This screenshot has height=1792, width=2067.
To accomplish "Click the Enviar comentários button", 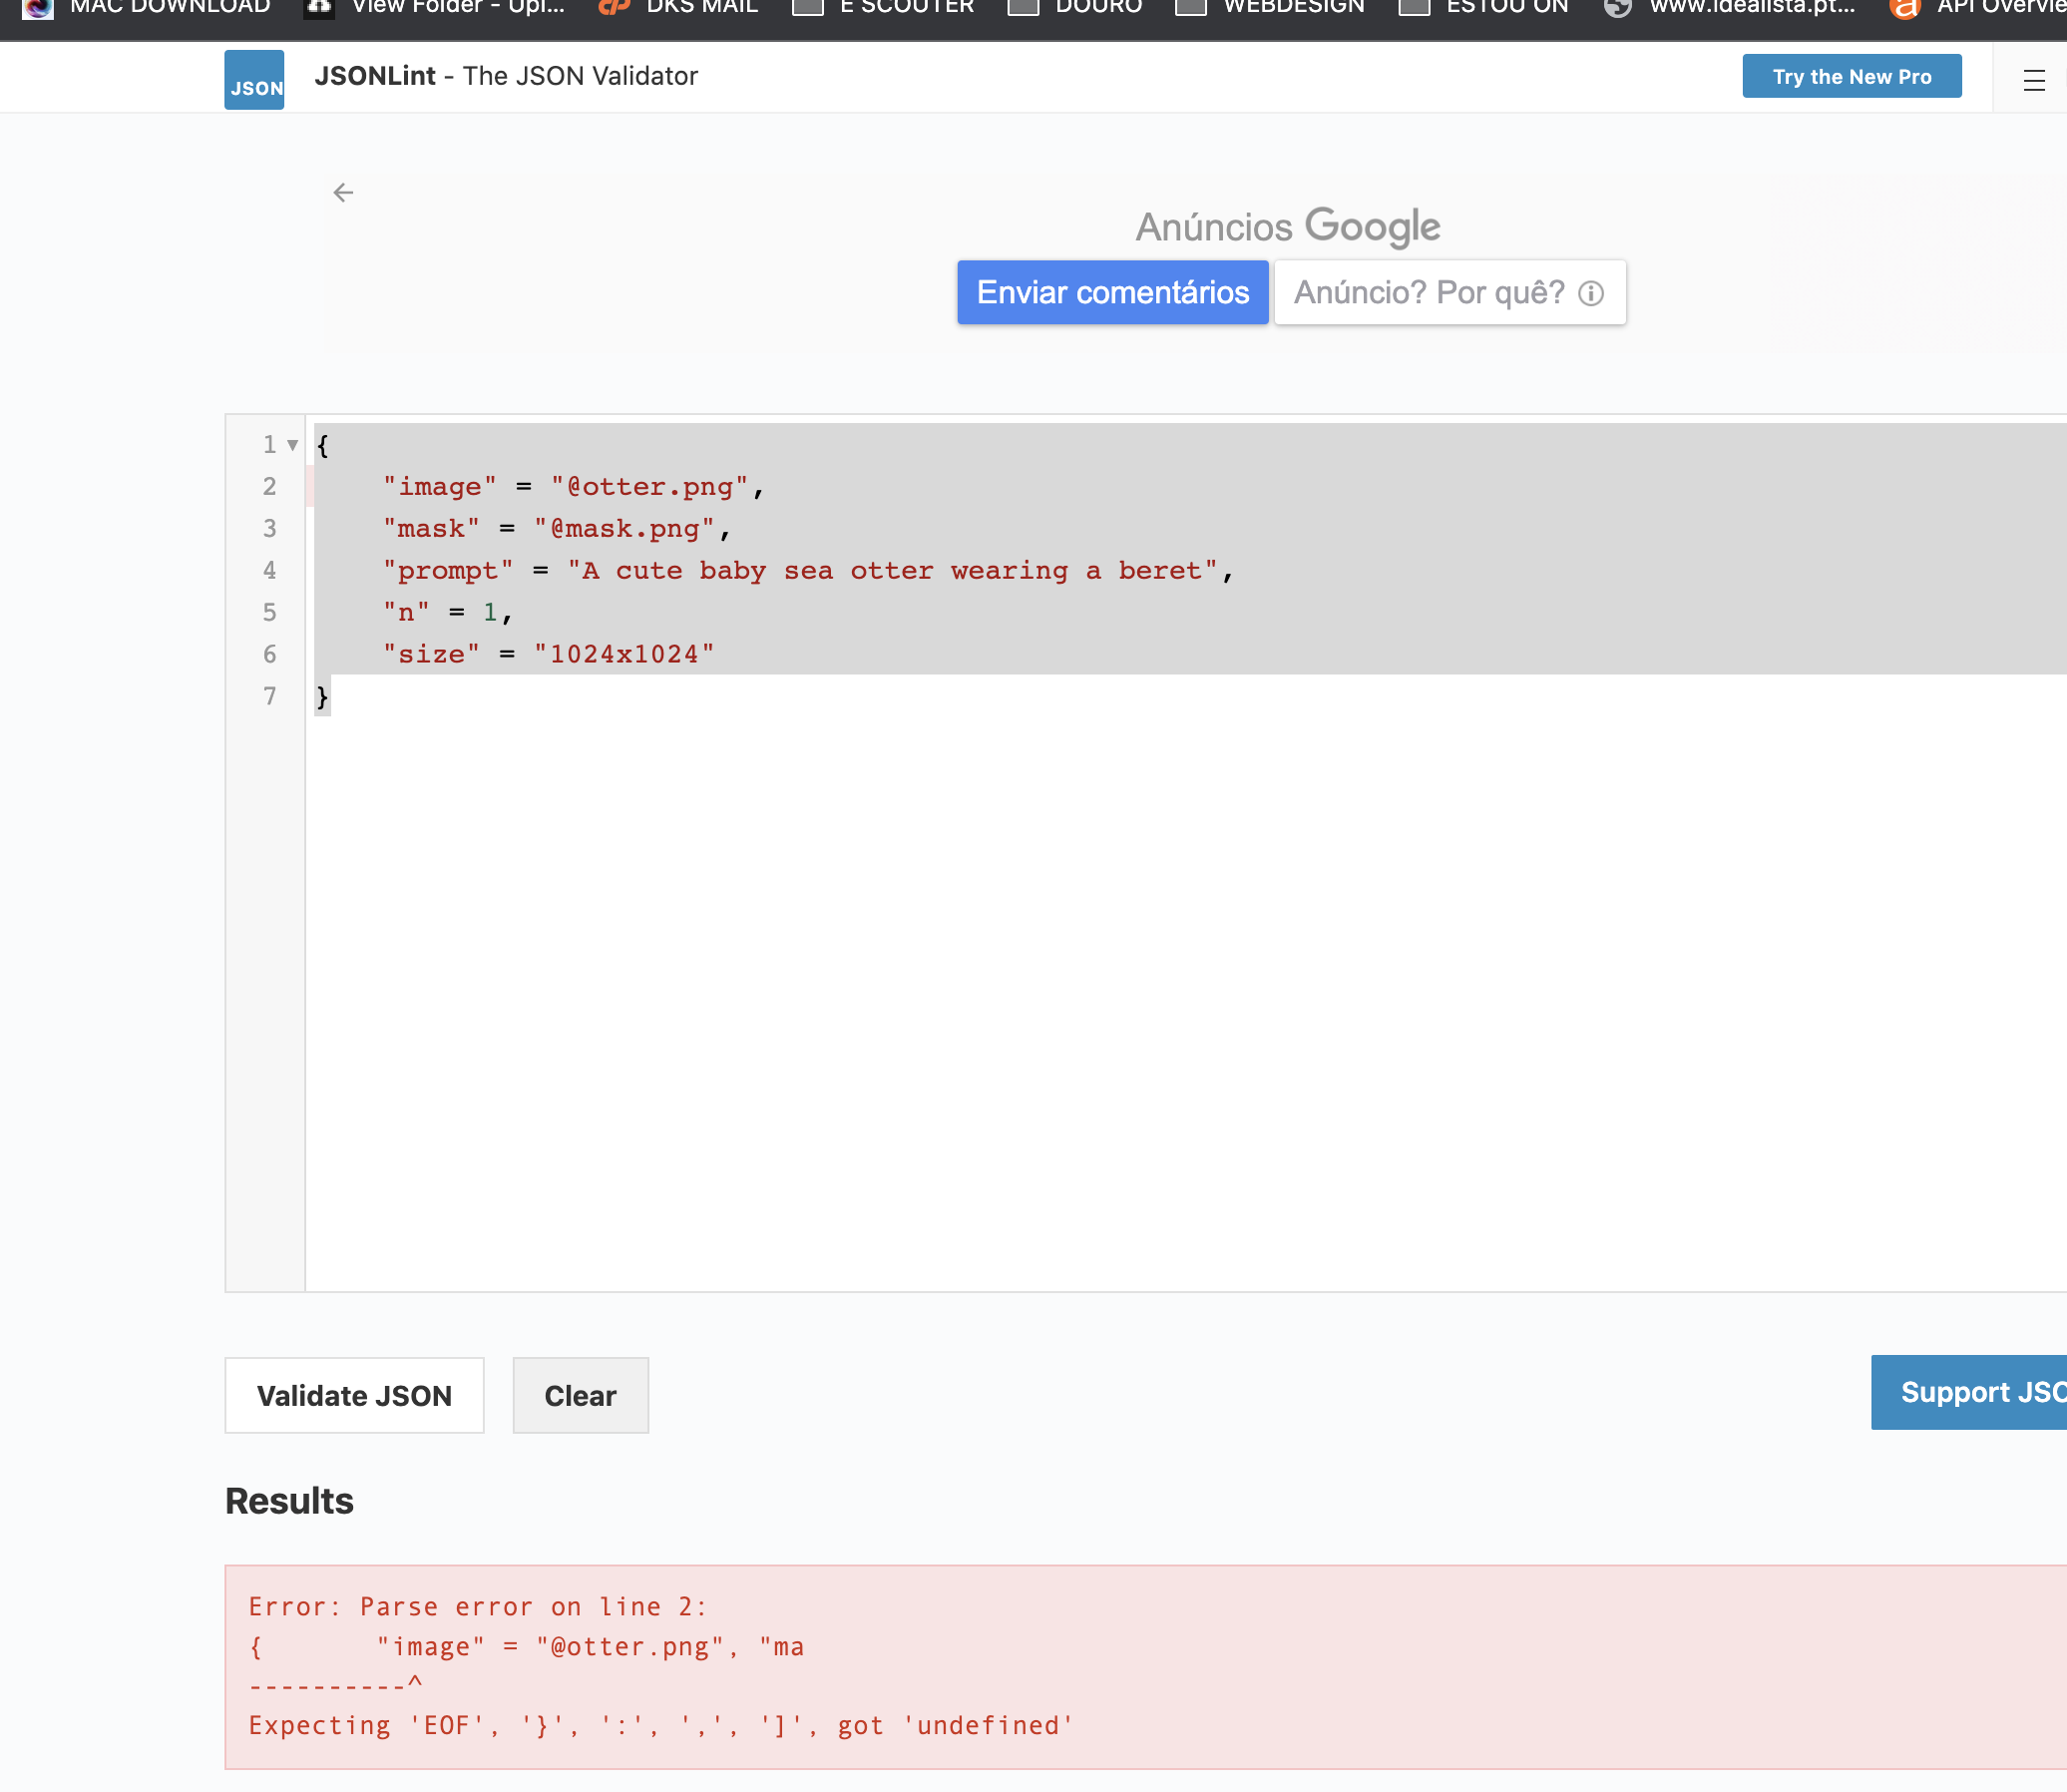I will (x=1112, y=292).
